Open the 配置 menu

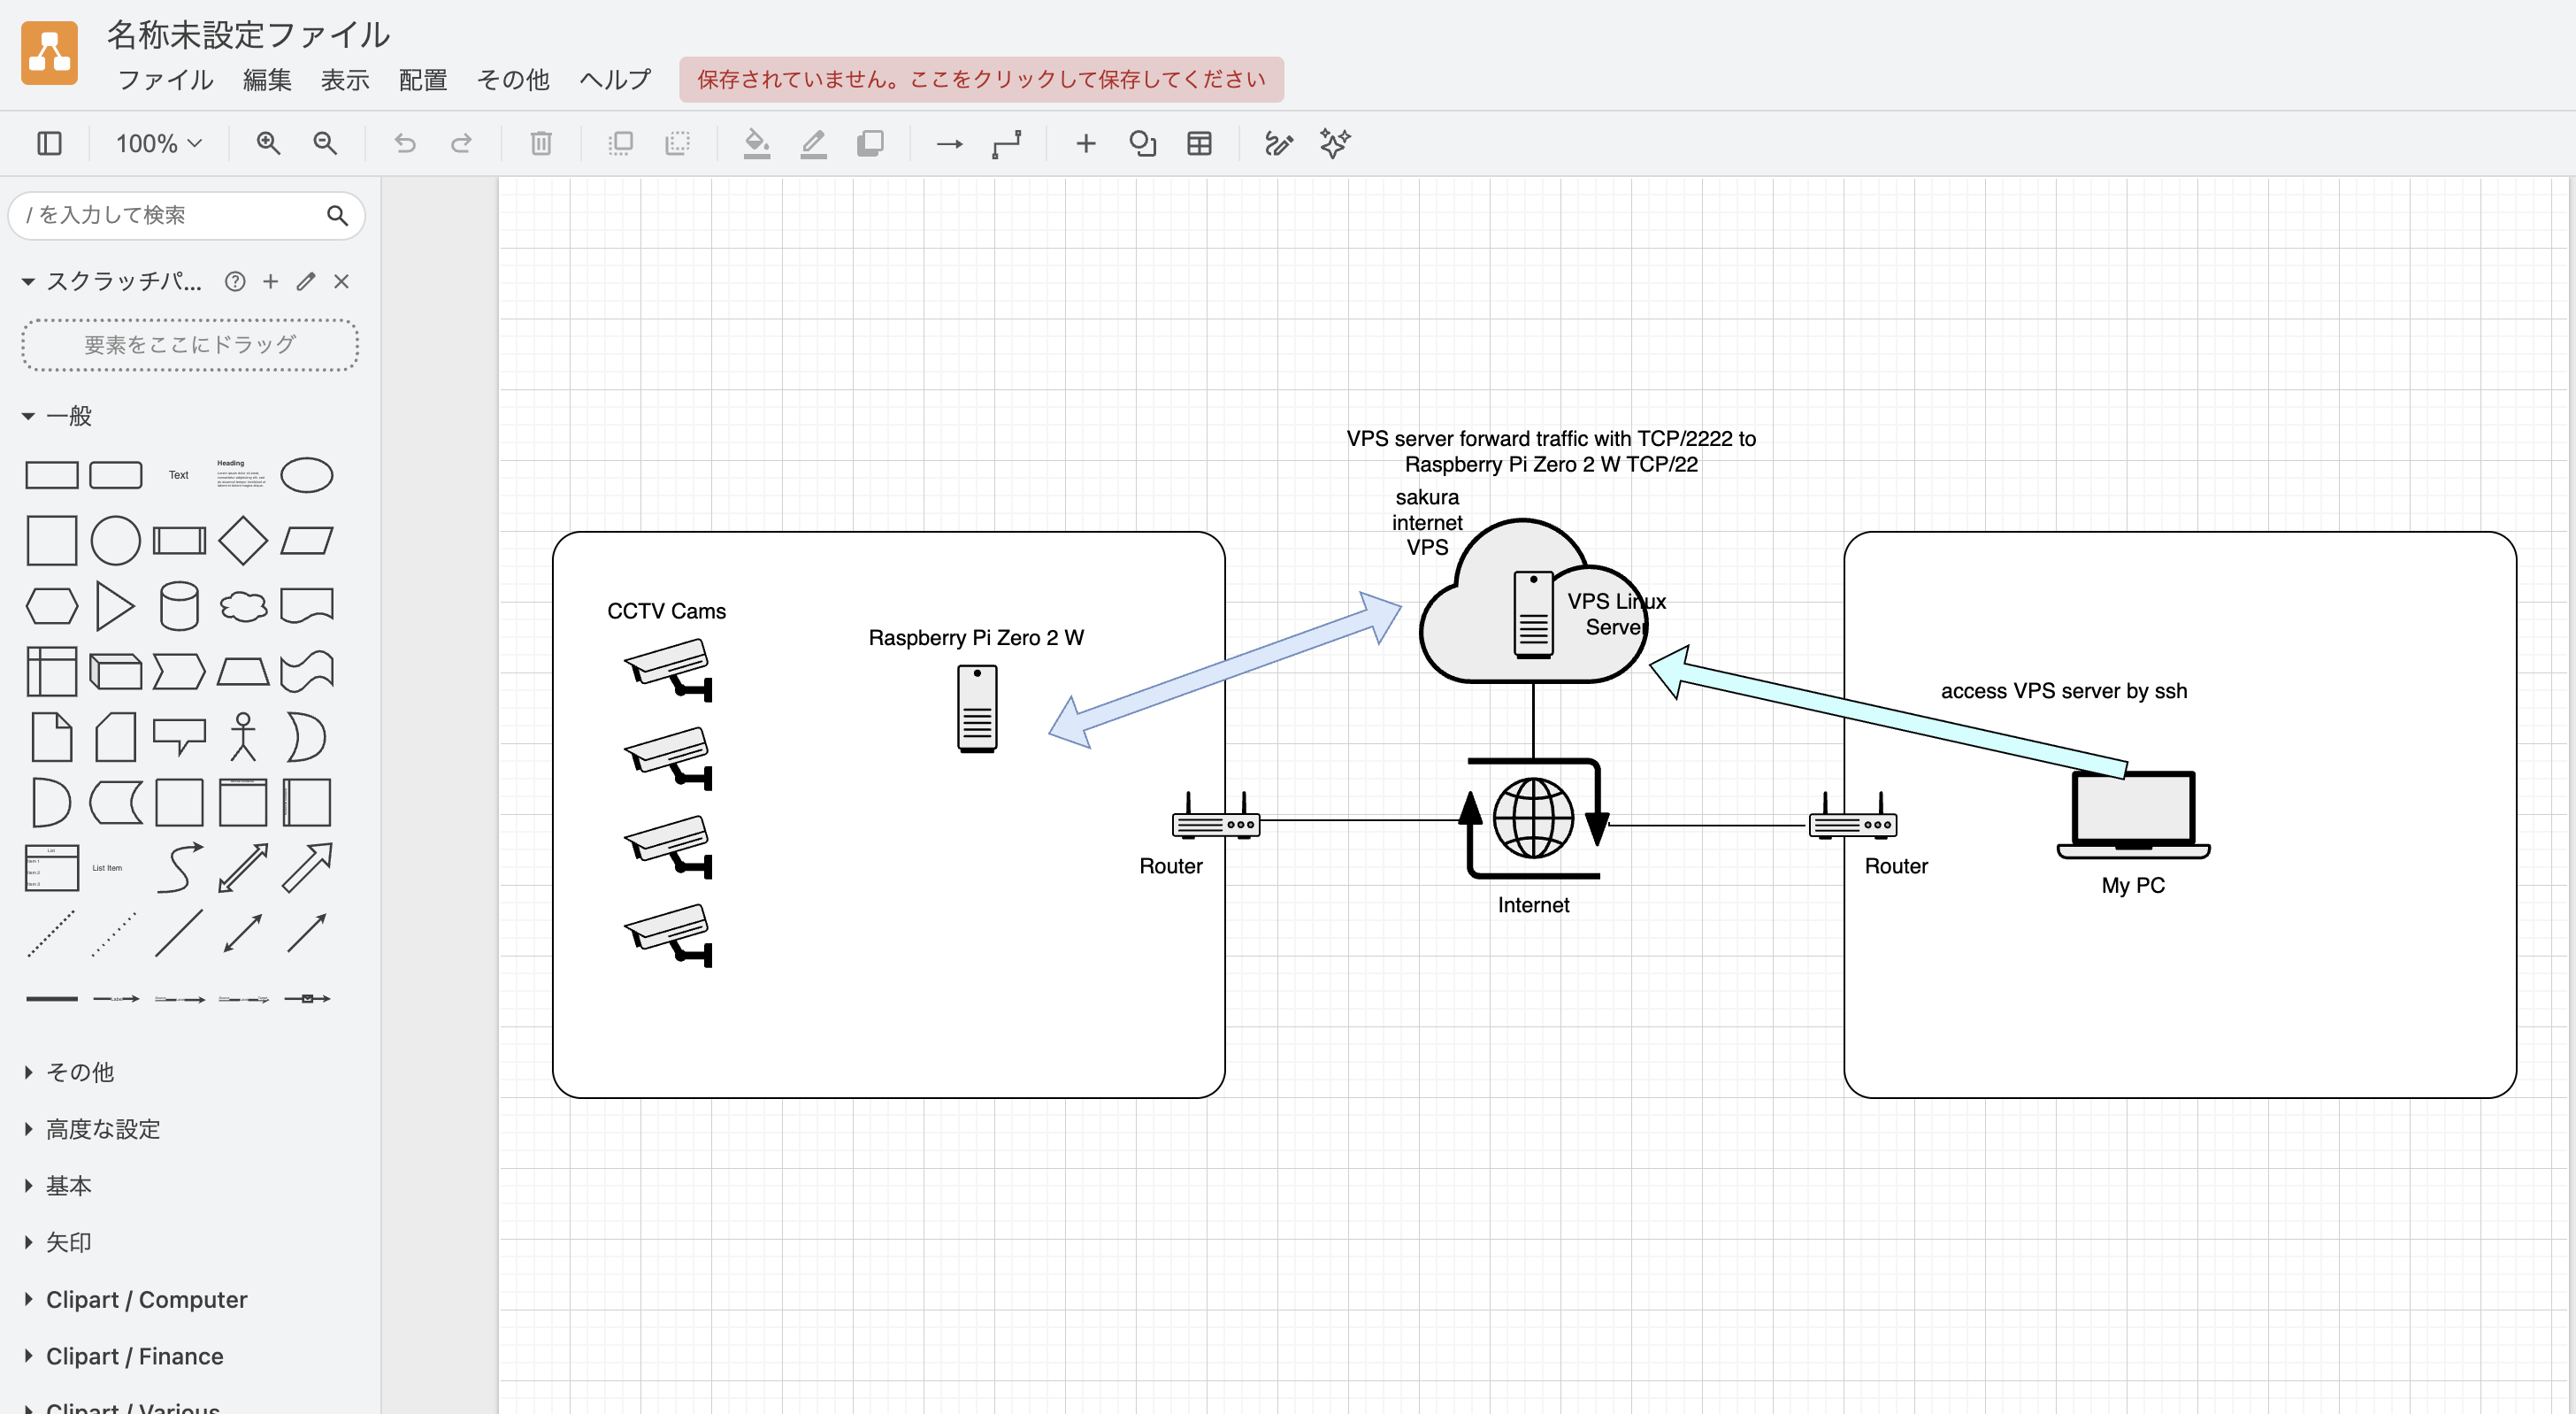(422, 79)
